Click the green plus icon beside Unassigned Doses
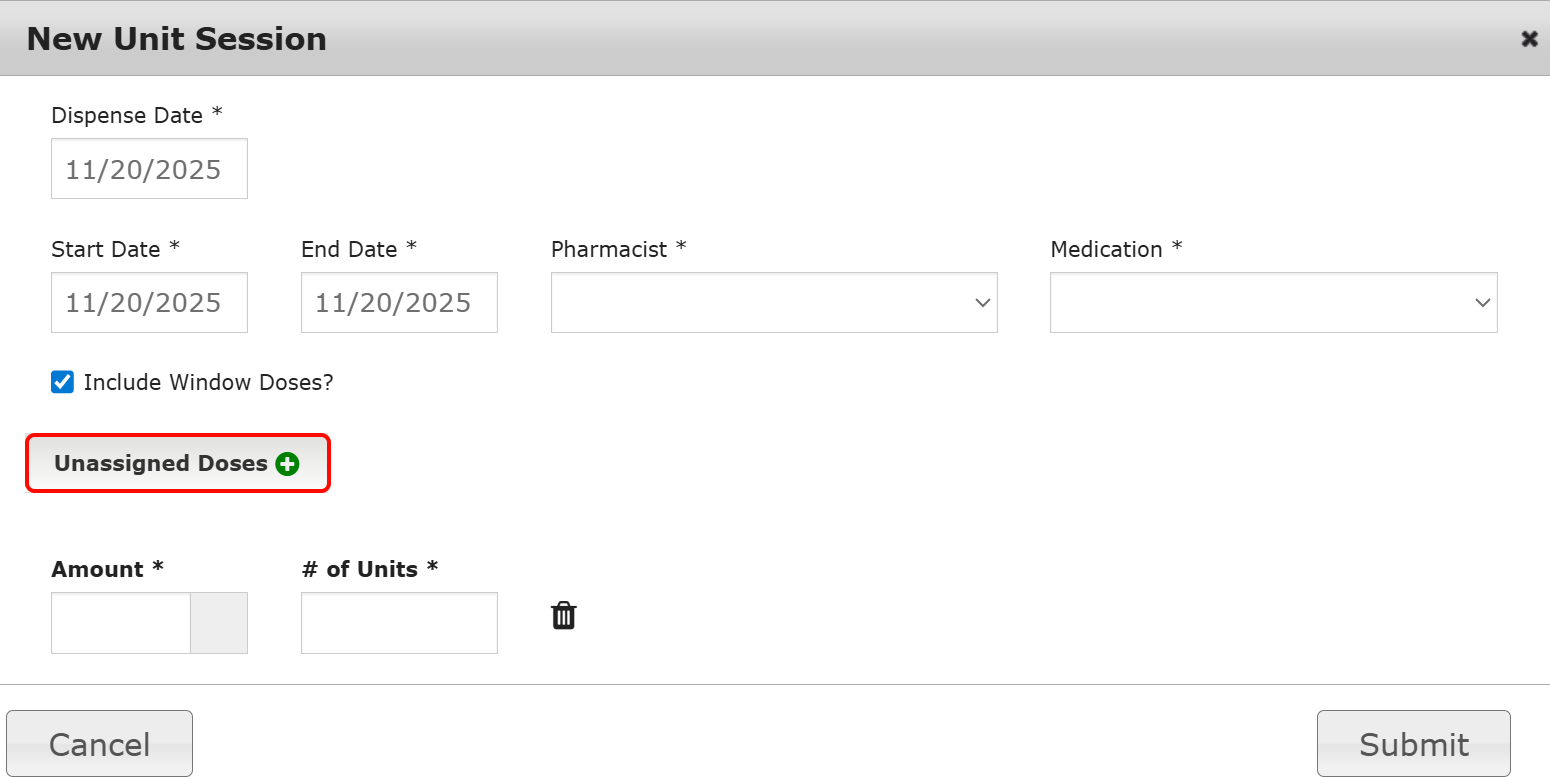Image resolution: width=1550 pixels, height=777 pixels. (287, 464)
